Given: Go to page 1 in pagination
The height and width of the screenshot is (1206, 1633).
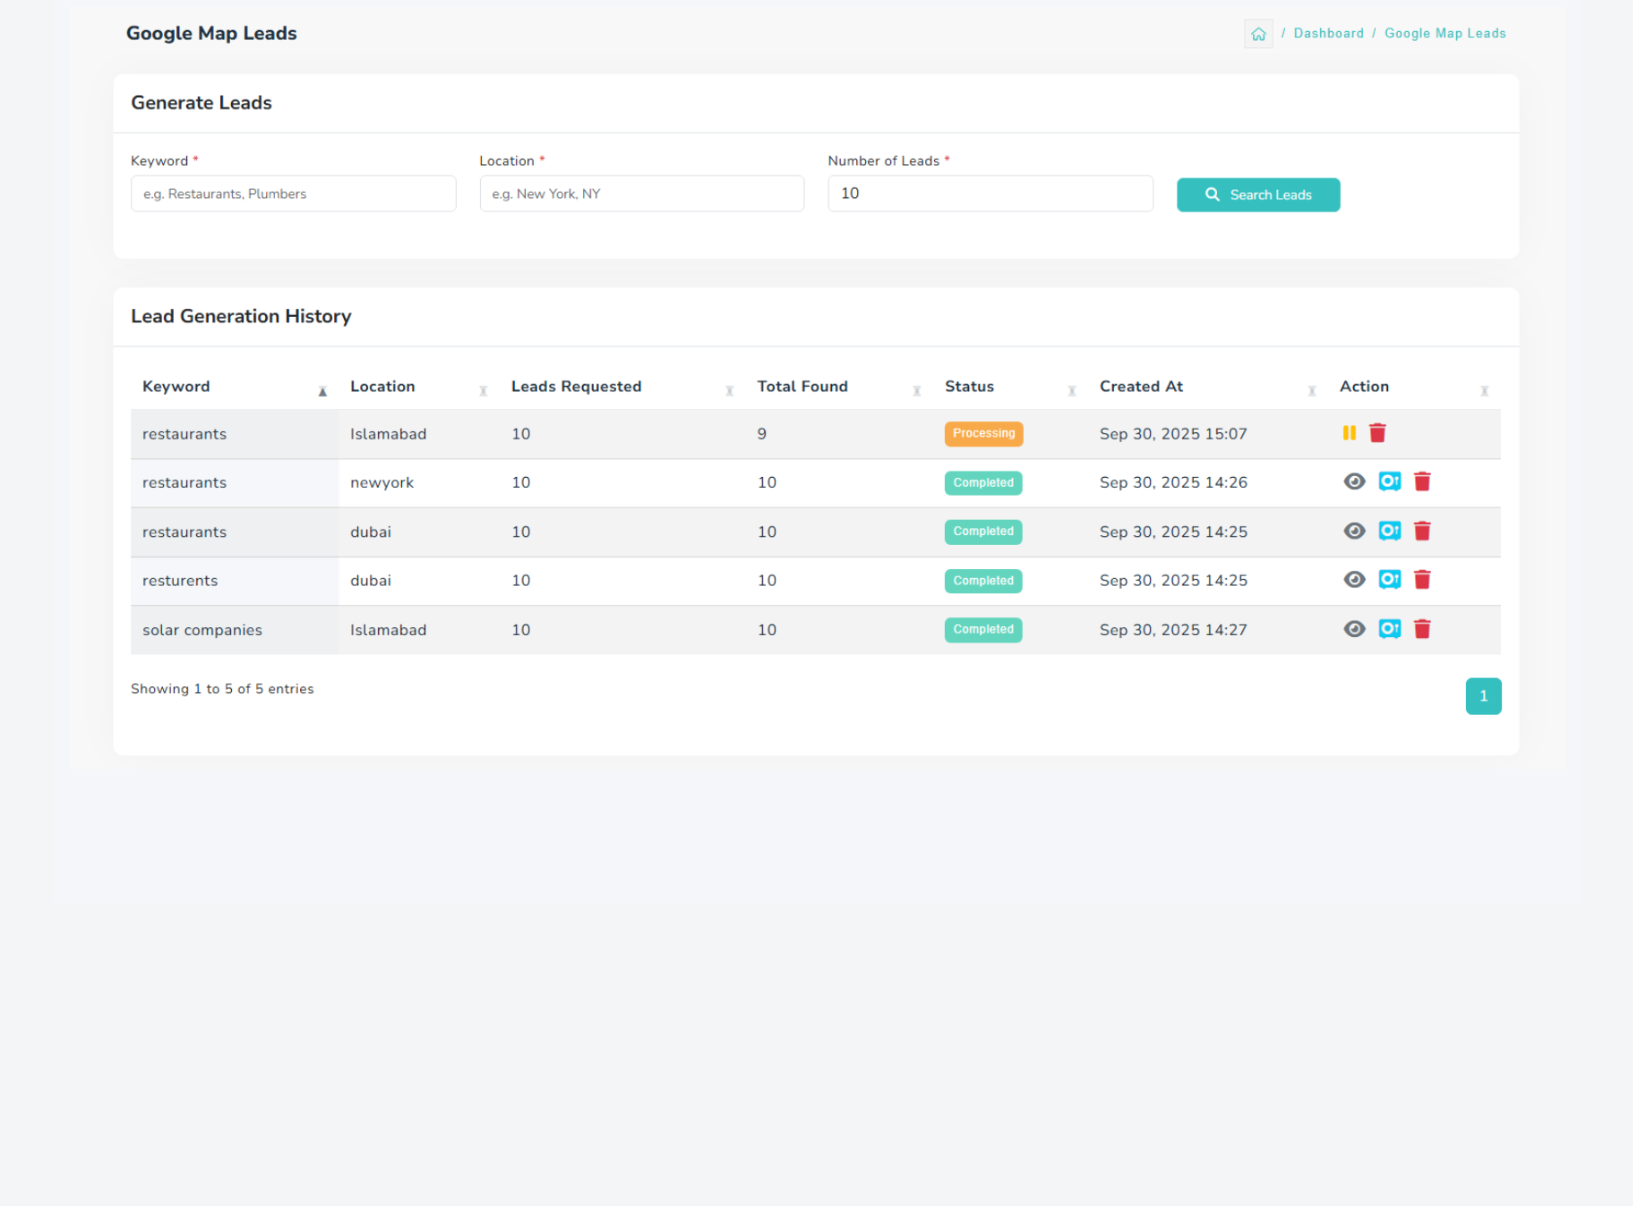Looking at the screenshot, I should pyautogui.click(x=1483, y=696).
